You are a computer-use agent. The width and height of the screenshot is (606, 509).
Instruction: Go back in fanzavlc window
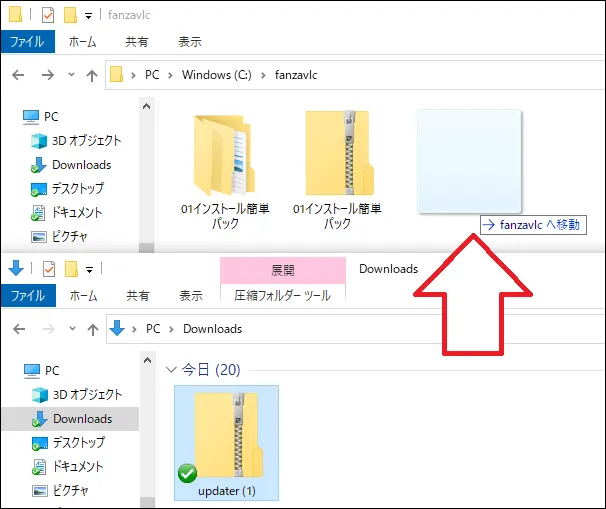18,75
